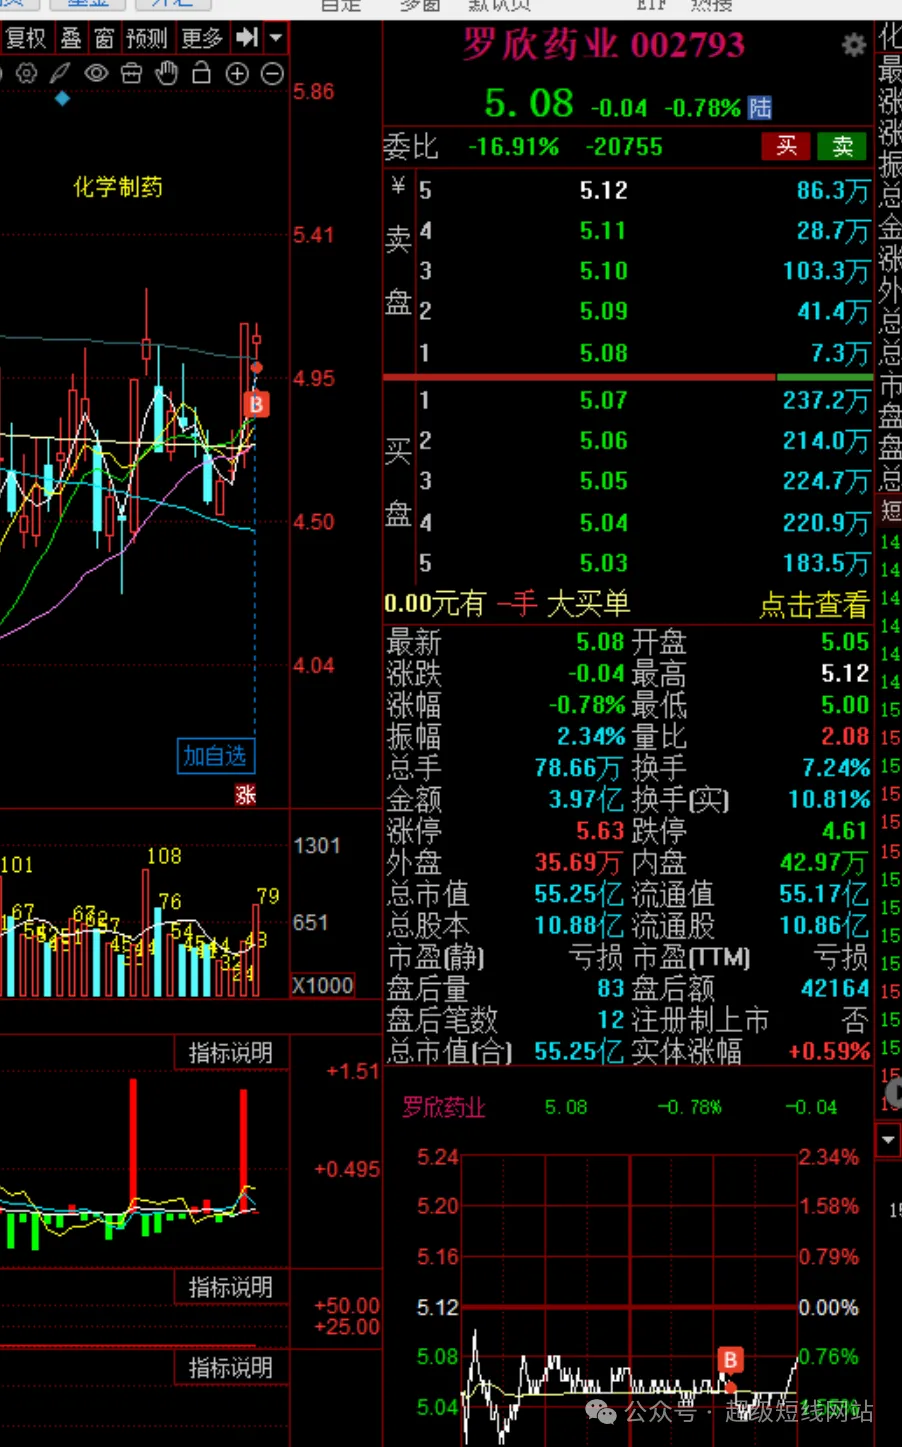Click 指标说明 beside the +50.00 scale
The image size is (902, 1447).
pyautogui.click(x=231, y=1286)
